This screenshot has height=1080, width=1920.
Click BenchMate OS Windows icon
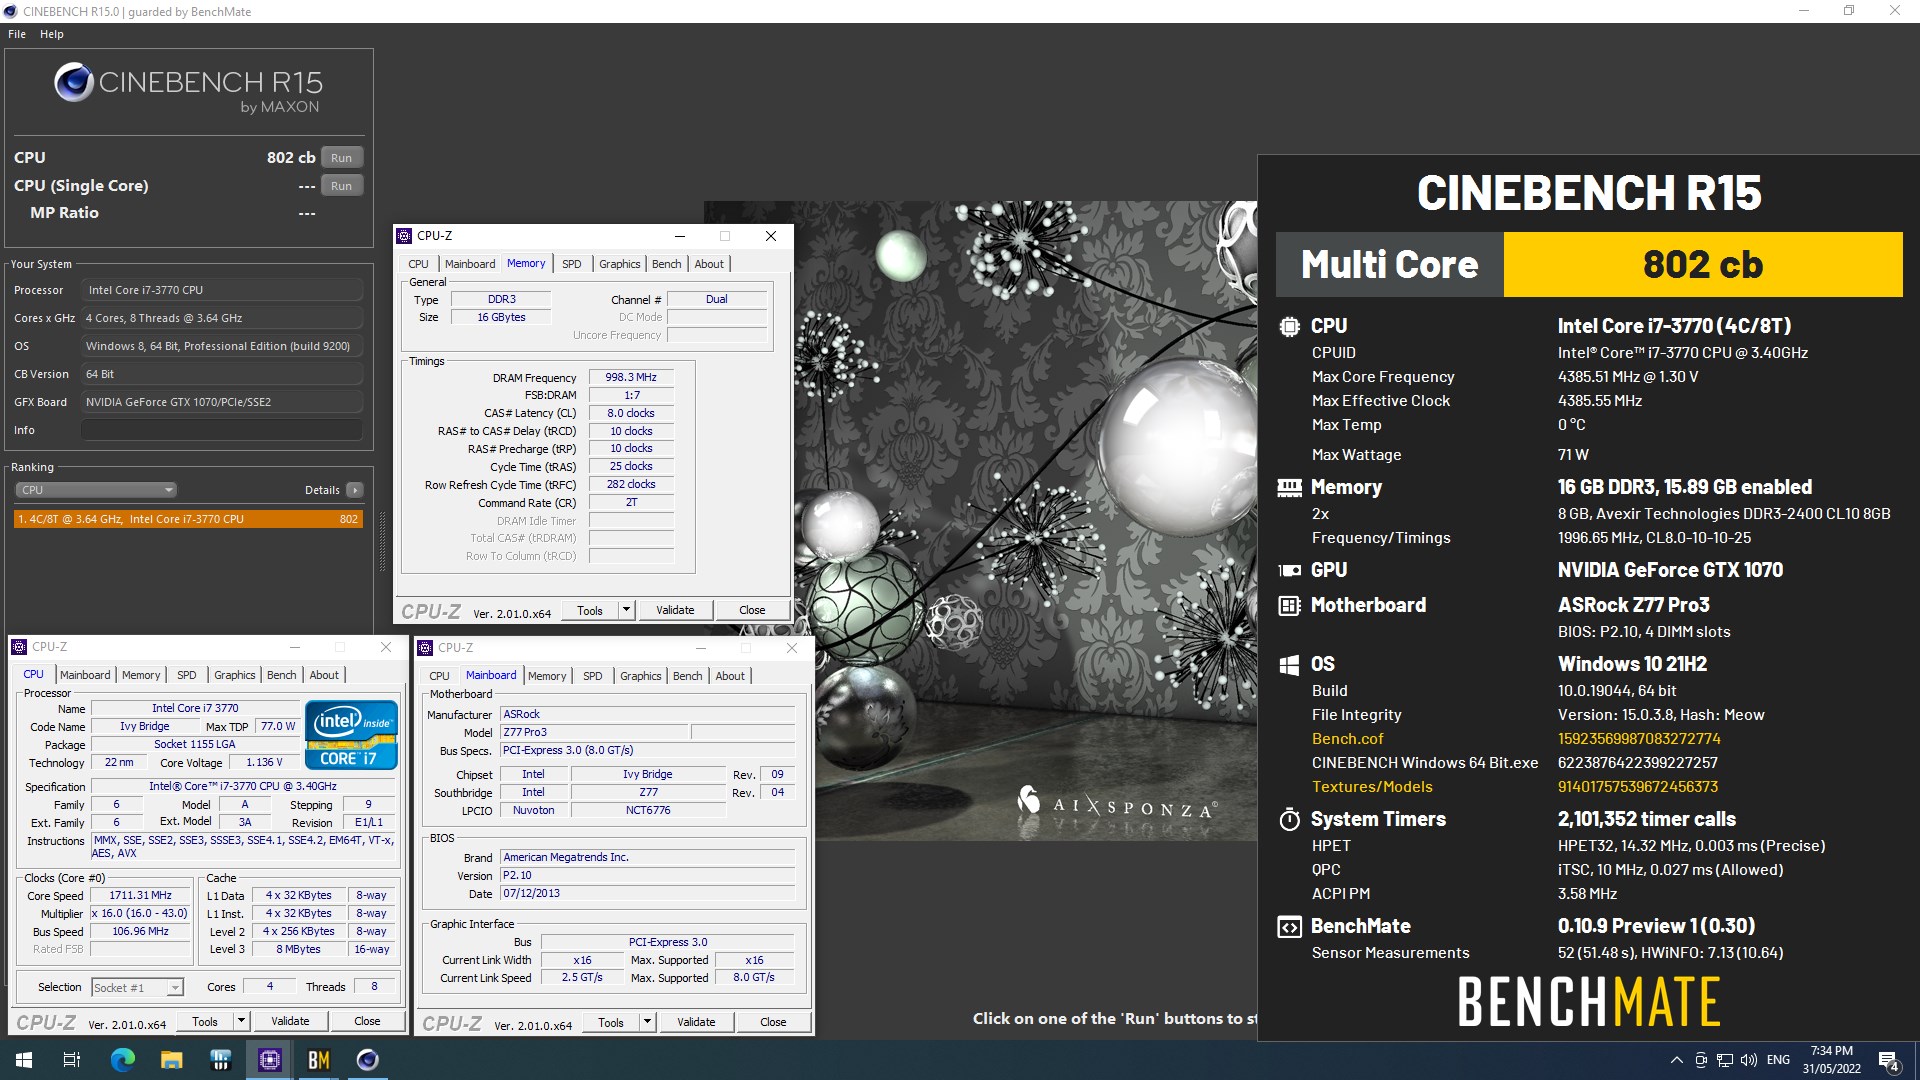click(x=1289, y=664)
